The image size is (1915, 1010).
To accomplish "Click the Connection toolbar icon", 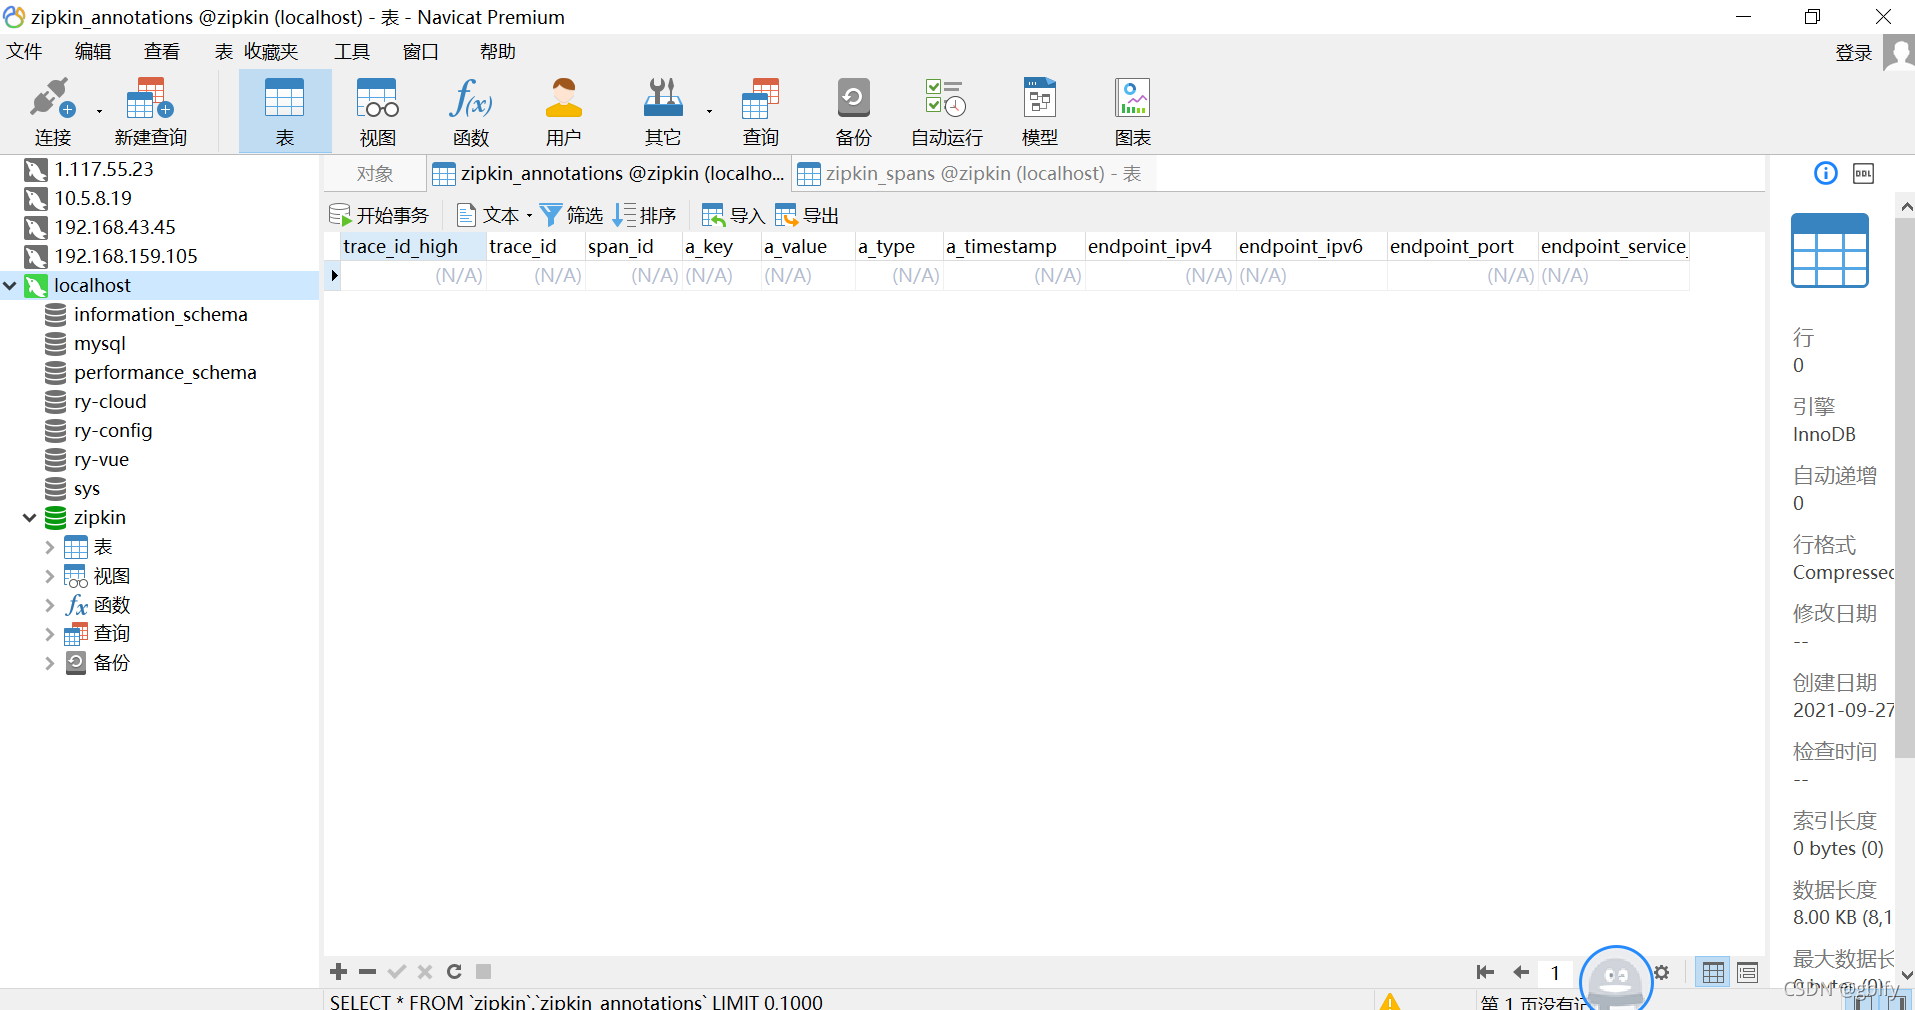I will click(52, 111).
